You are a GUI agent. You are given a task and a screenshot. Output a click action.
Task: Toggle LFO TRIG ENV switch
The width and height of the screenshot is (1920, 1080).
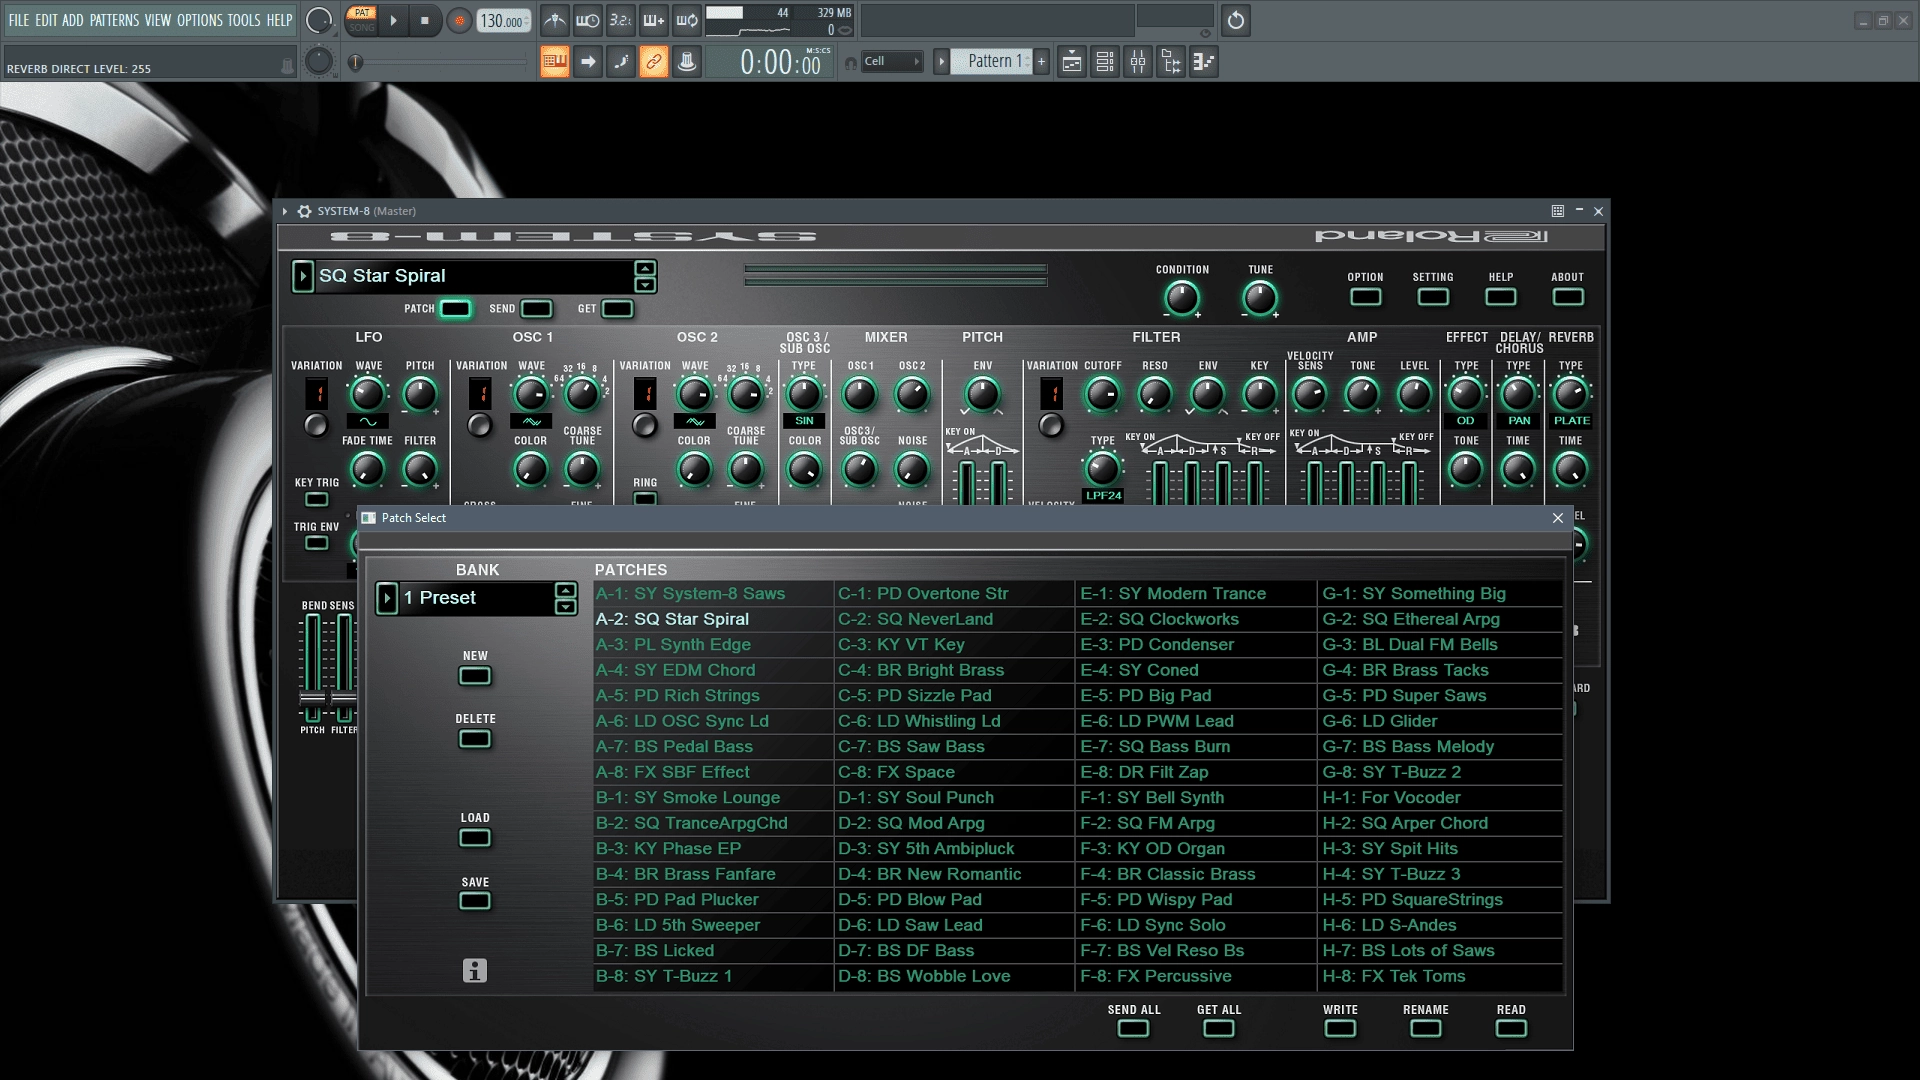click(x=316, y=543)
